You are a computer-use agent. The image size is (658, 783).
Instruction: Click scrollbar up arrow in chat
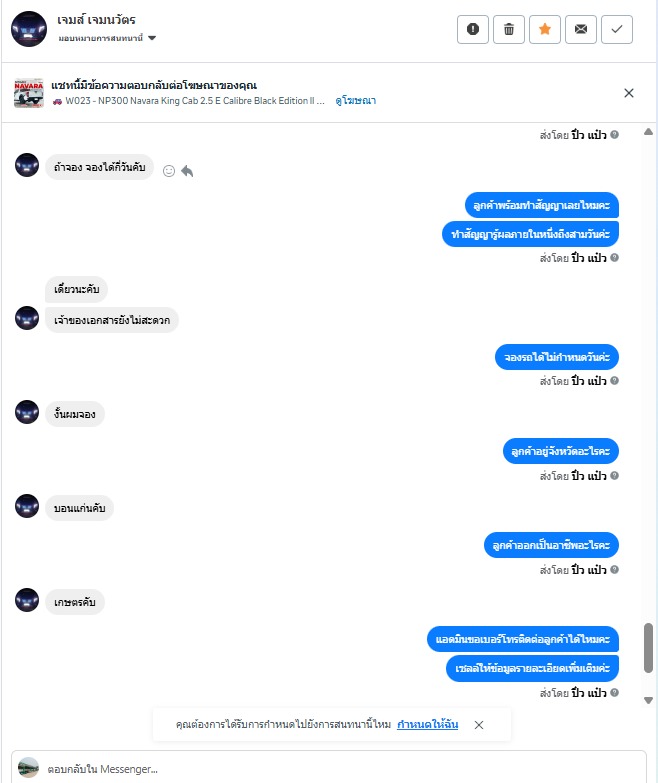[x=648, y=132]
